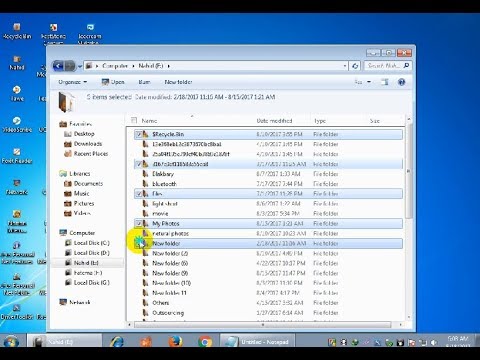This screenshot has width=480, height=360.
Task: Open the Windows Start menu
Action: click(11, 342)
